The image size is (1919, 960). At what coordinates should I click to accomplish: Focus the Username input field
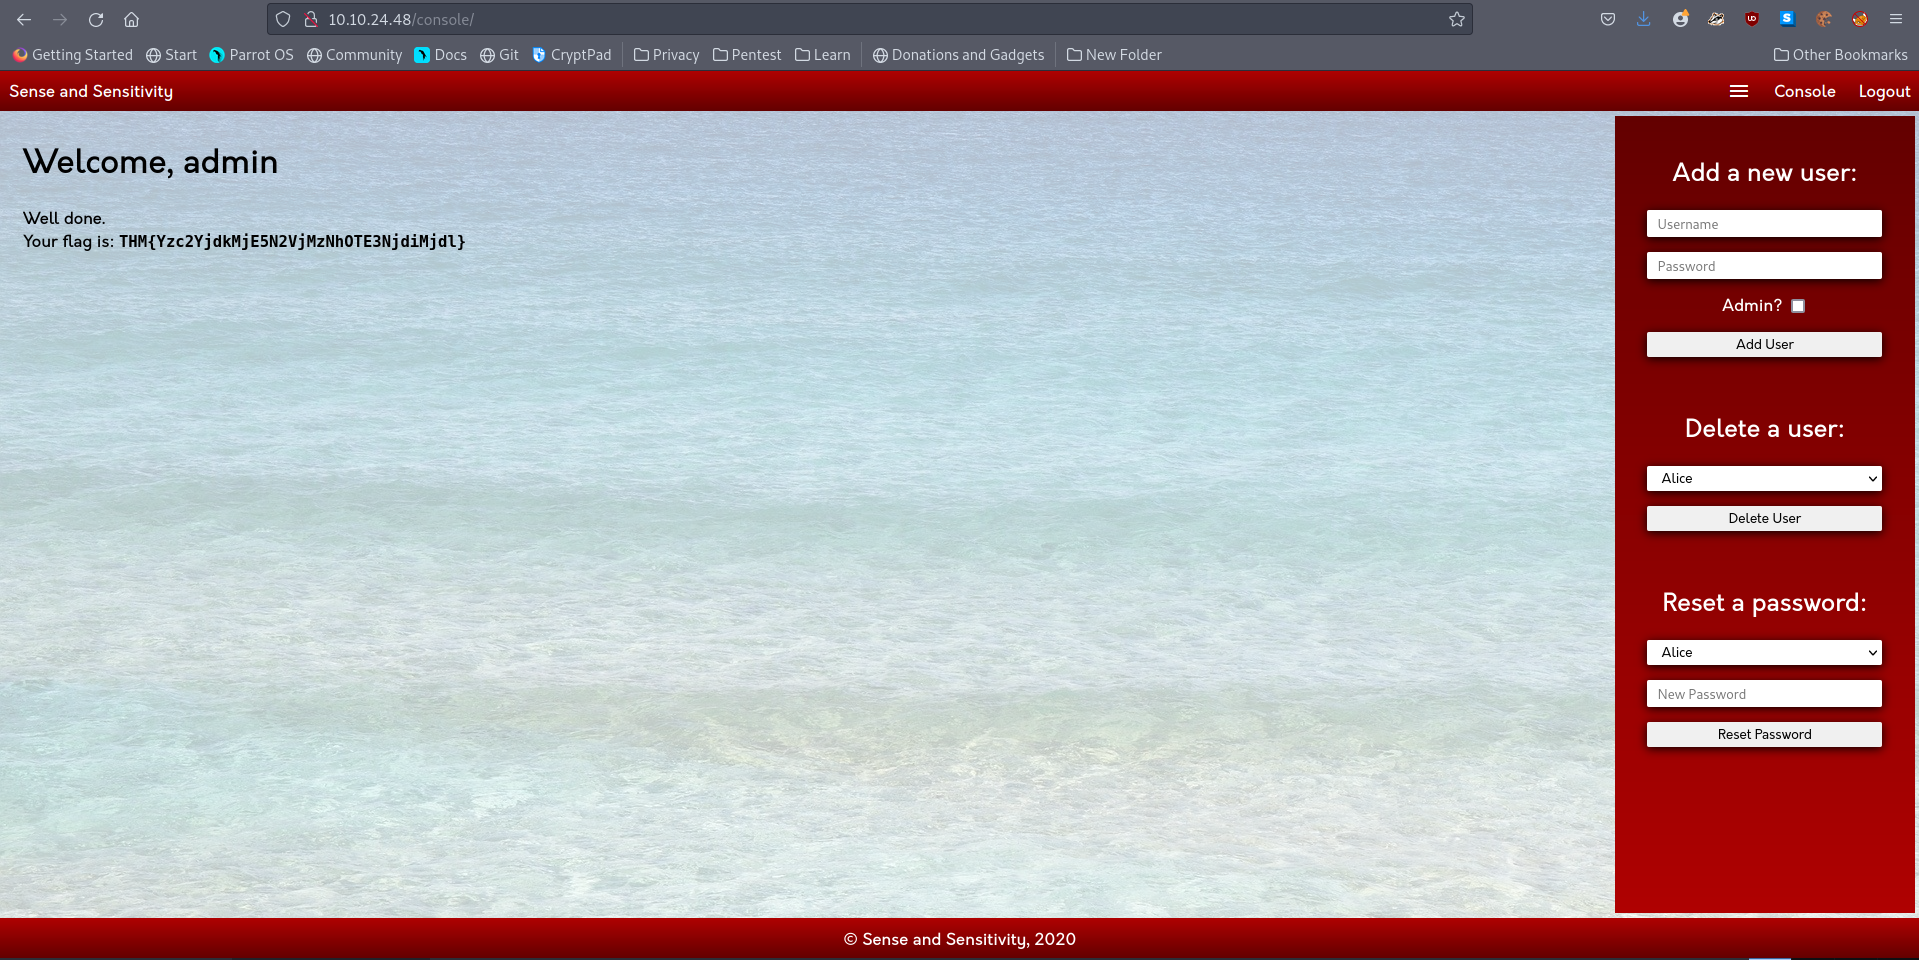click(1763, 224)
